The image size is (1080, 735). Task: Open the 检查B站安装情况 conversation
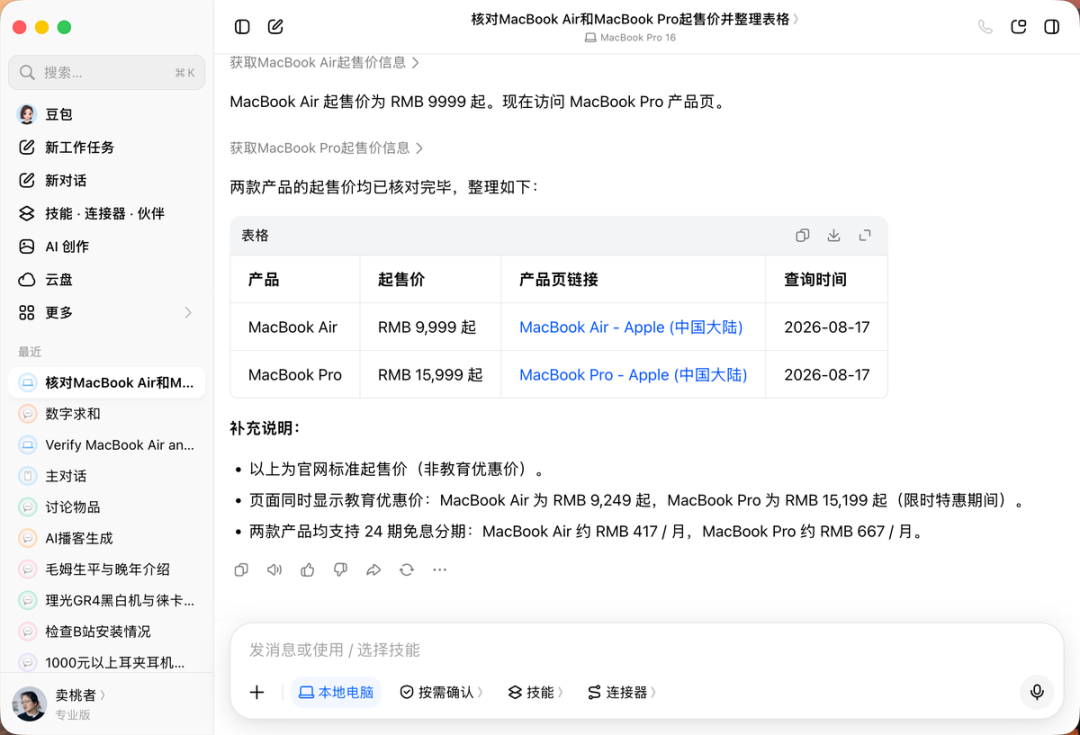point(106,631)
